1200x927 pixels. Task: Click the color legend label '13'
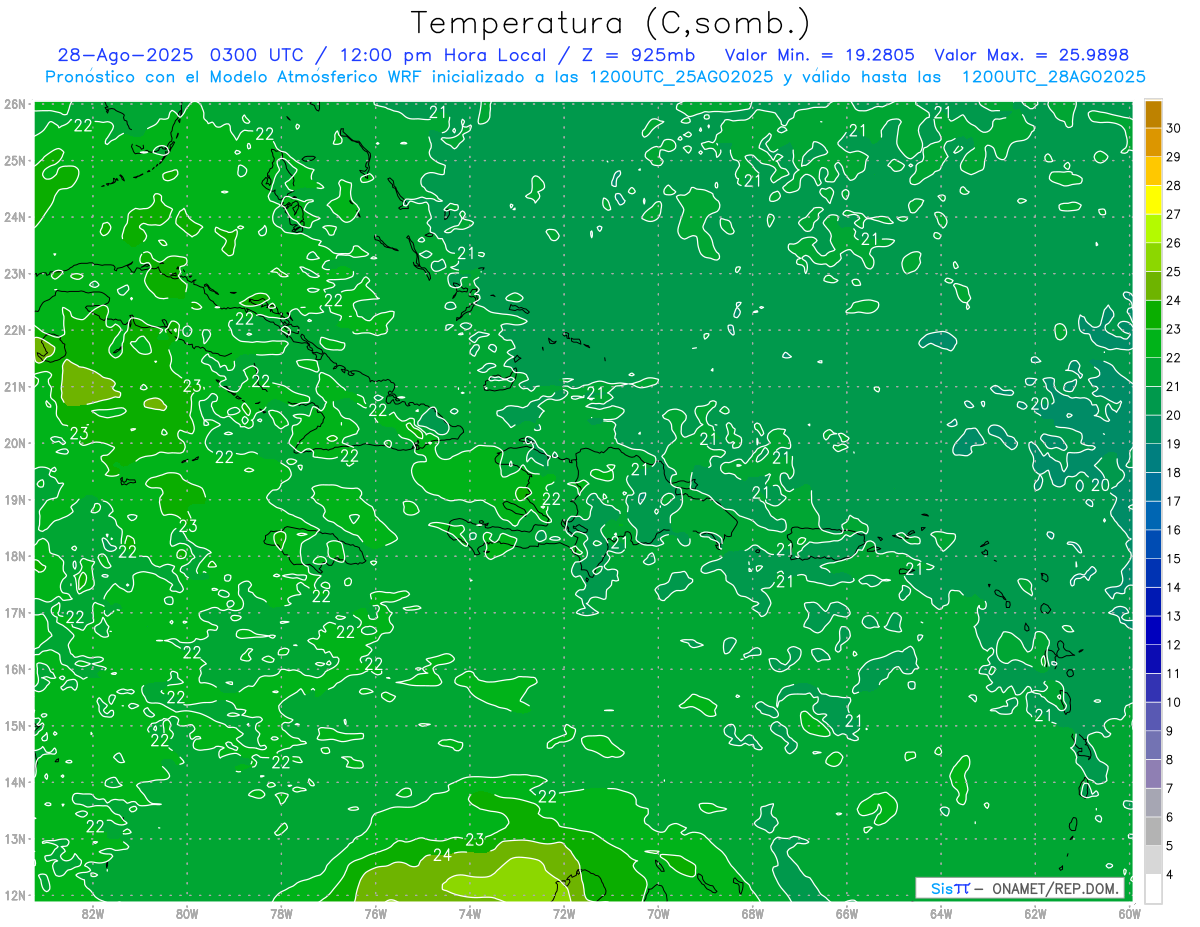pos(1173,615)
